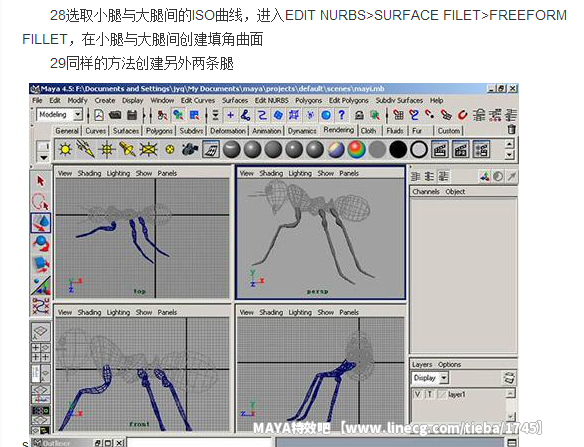
Task: Click the New Scene icon on status line
Action: (99, 115)
